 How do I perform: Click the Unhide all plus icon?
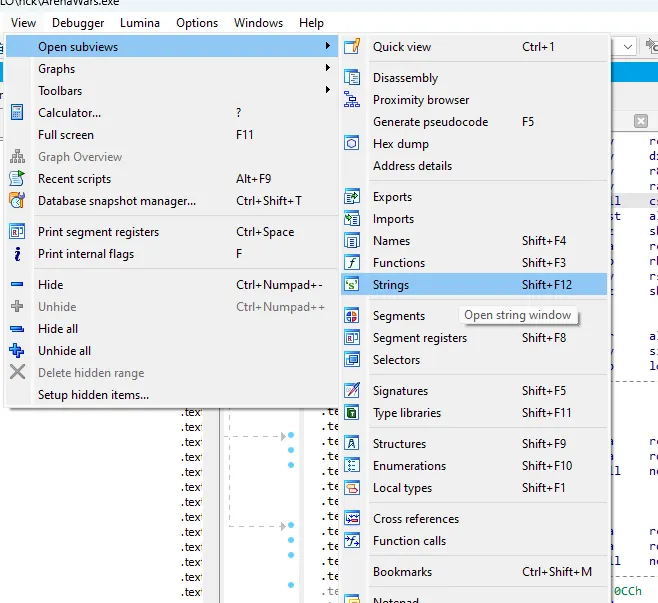pos(17,351)
